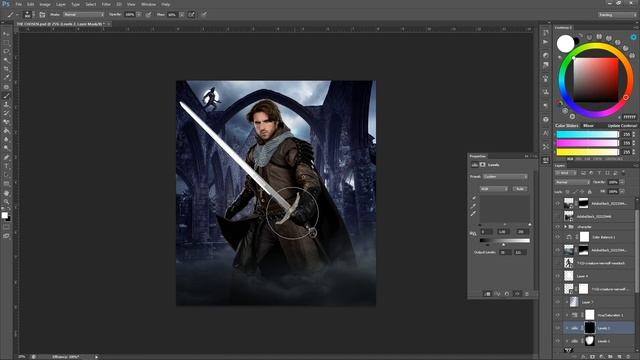Open the Coolorus settings gear icon
Screen dimensions: 640x360
tap(633, 37)
